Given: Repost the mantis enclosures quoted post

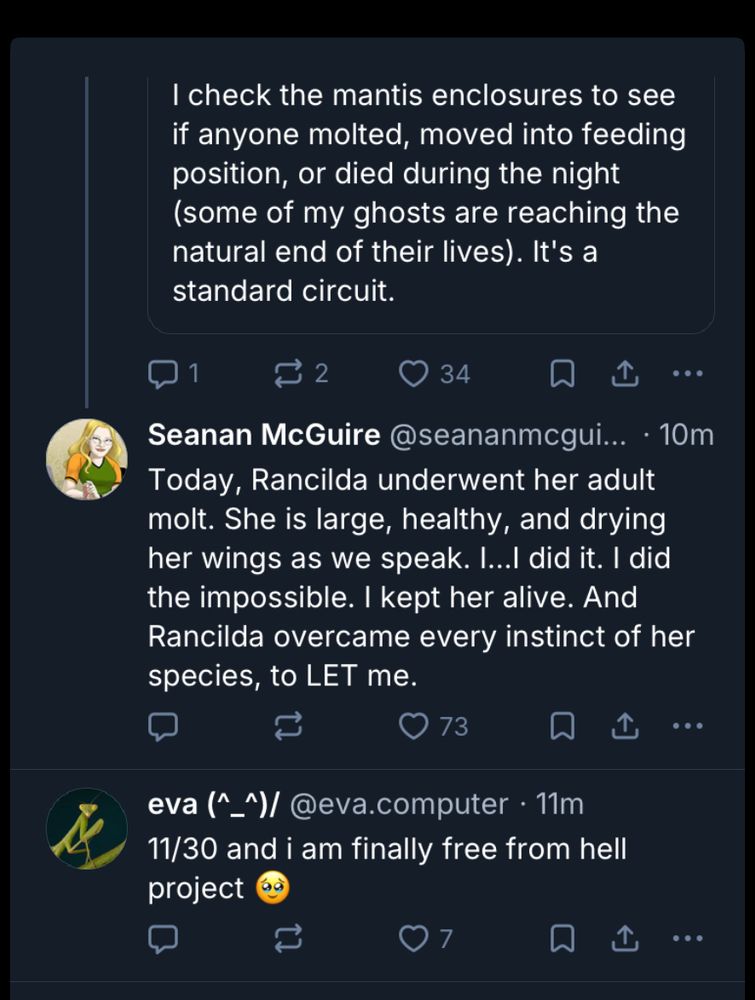Looking at the screenshot, I should point(288,374).
